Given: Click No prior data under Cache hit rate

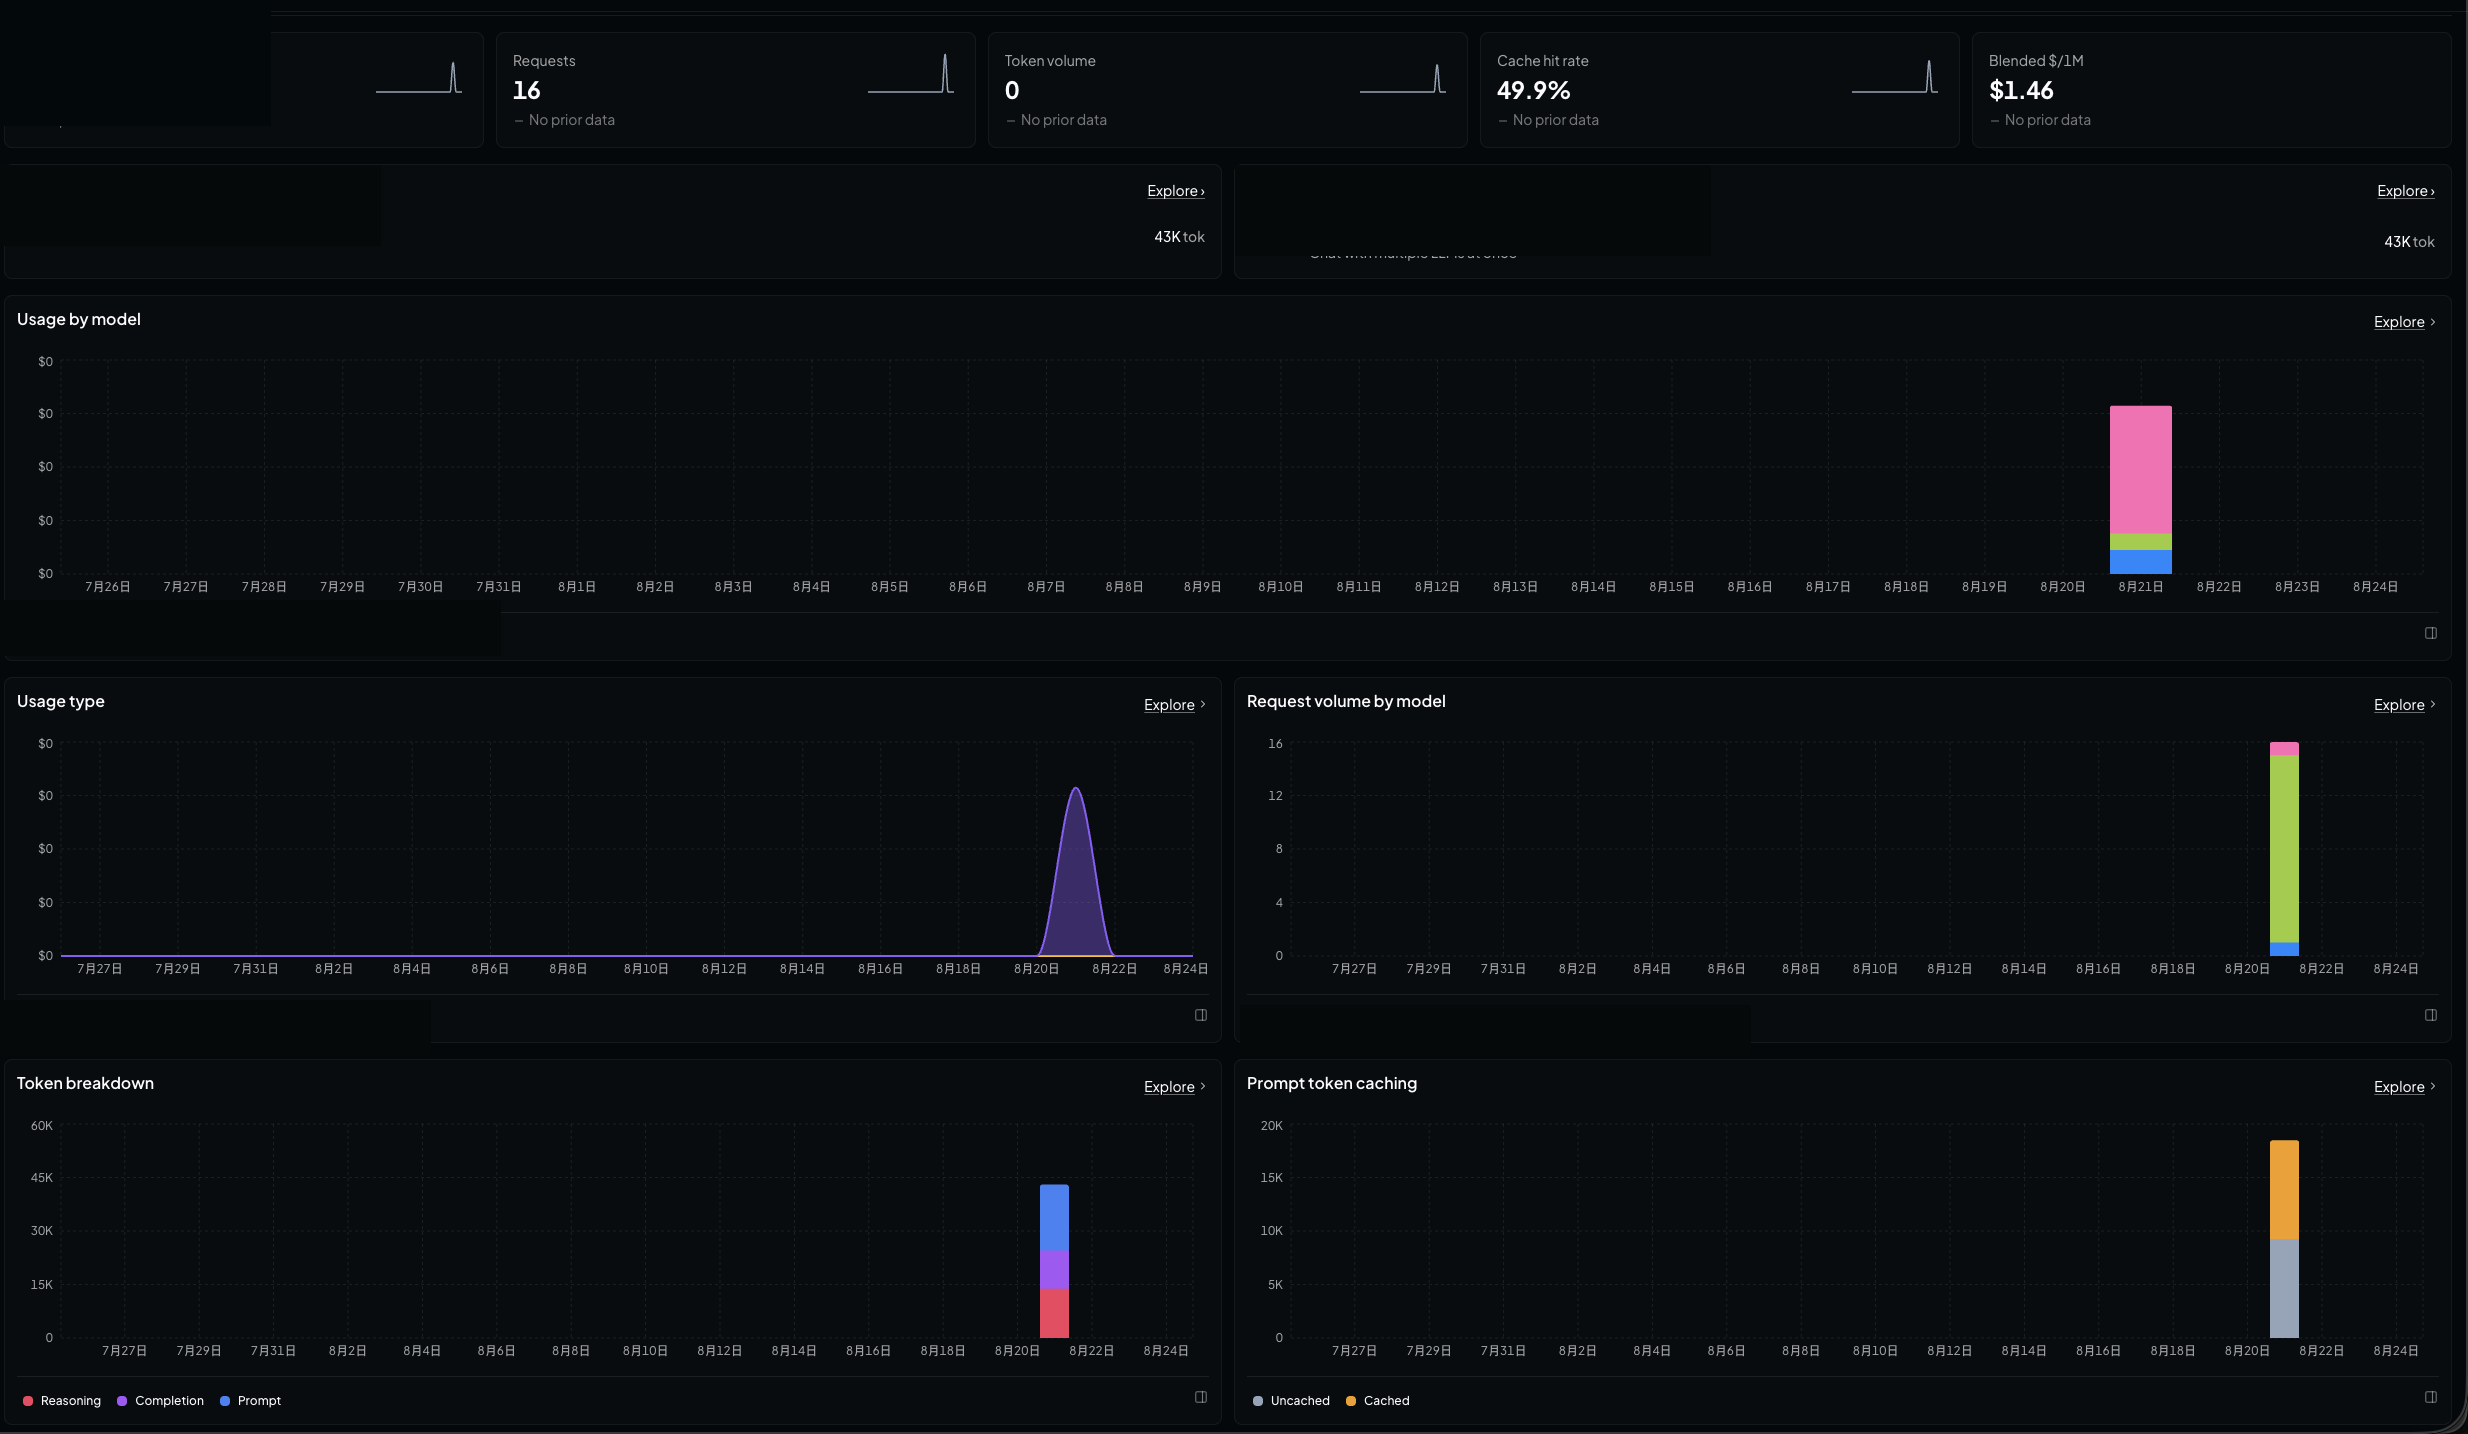Looking at the screenshot, I should click(x=1555, y=120).
